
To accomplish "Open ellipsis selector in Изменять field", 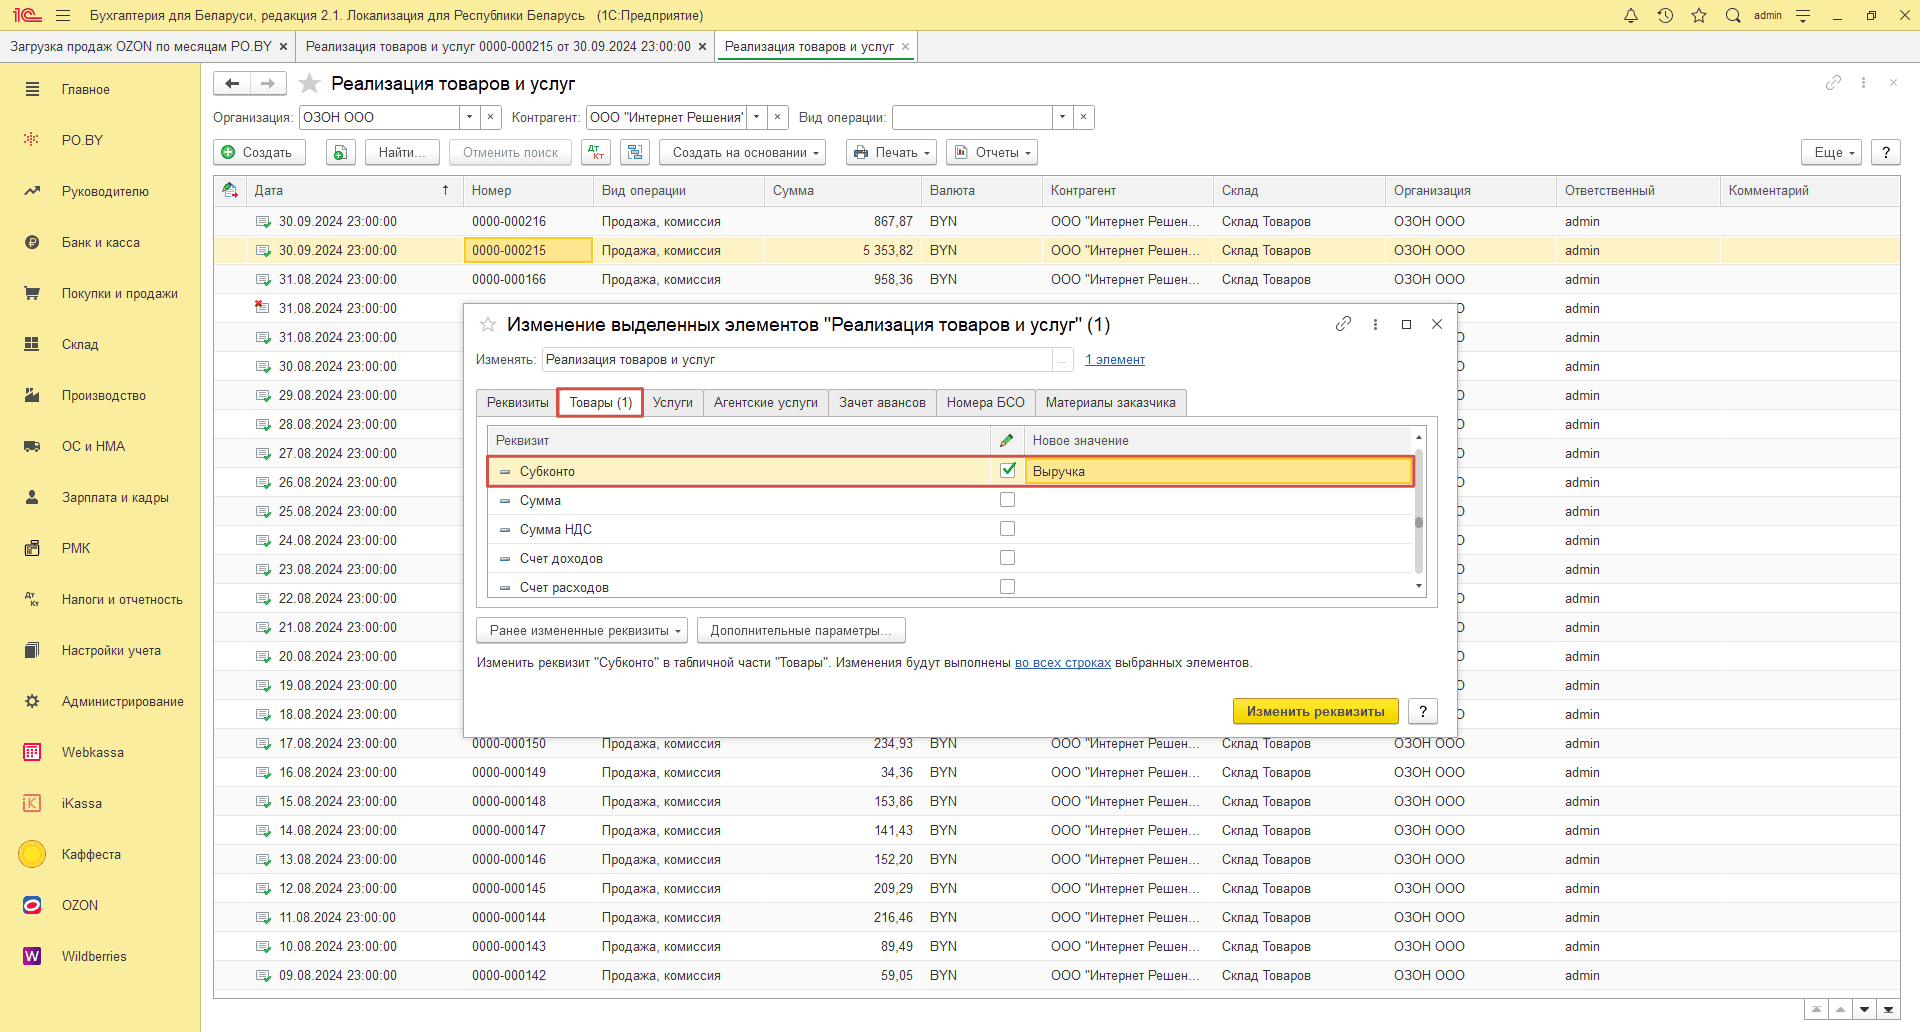I will click(x=1062, y=360).
